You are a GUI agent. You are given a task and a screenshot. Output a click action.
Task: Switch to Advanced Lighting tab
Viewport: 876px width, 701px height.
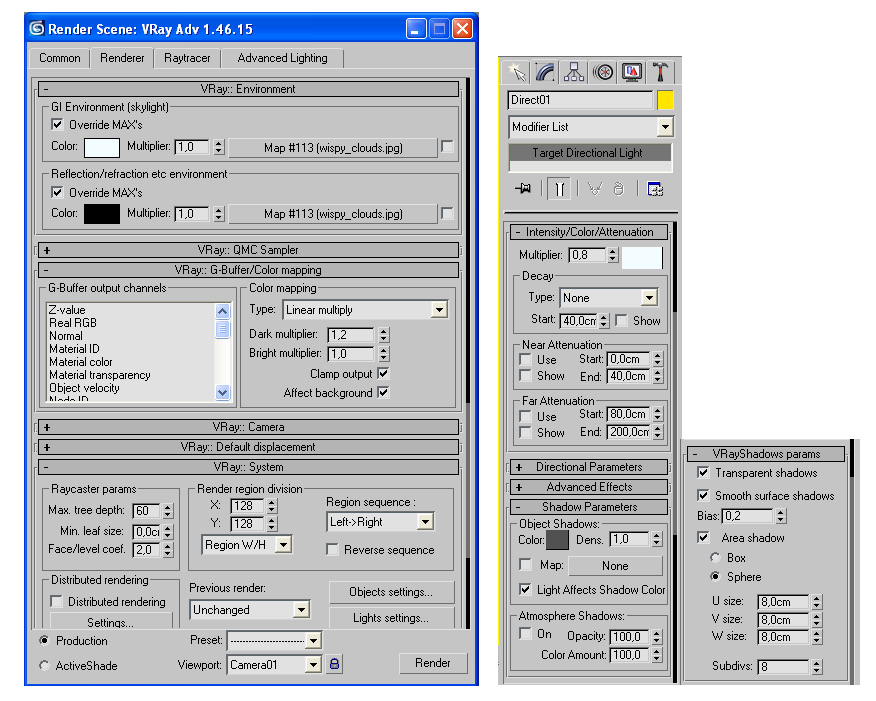(282, 58)
